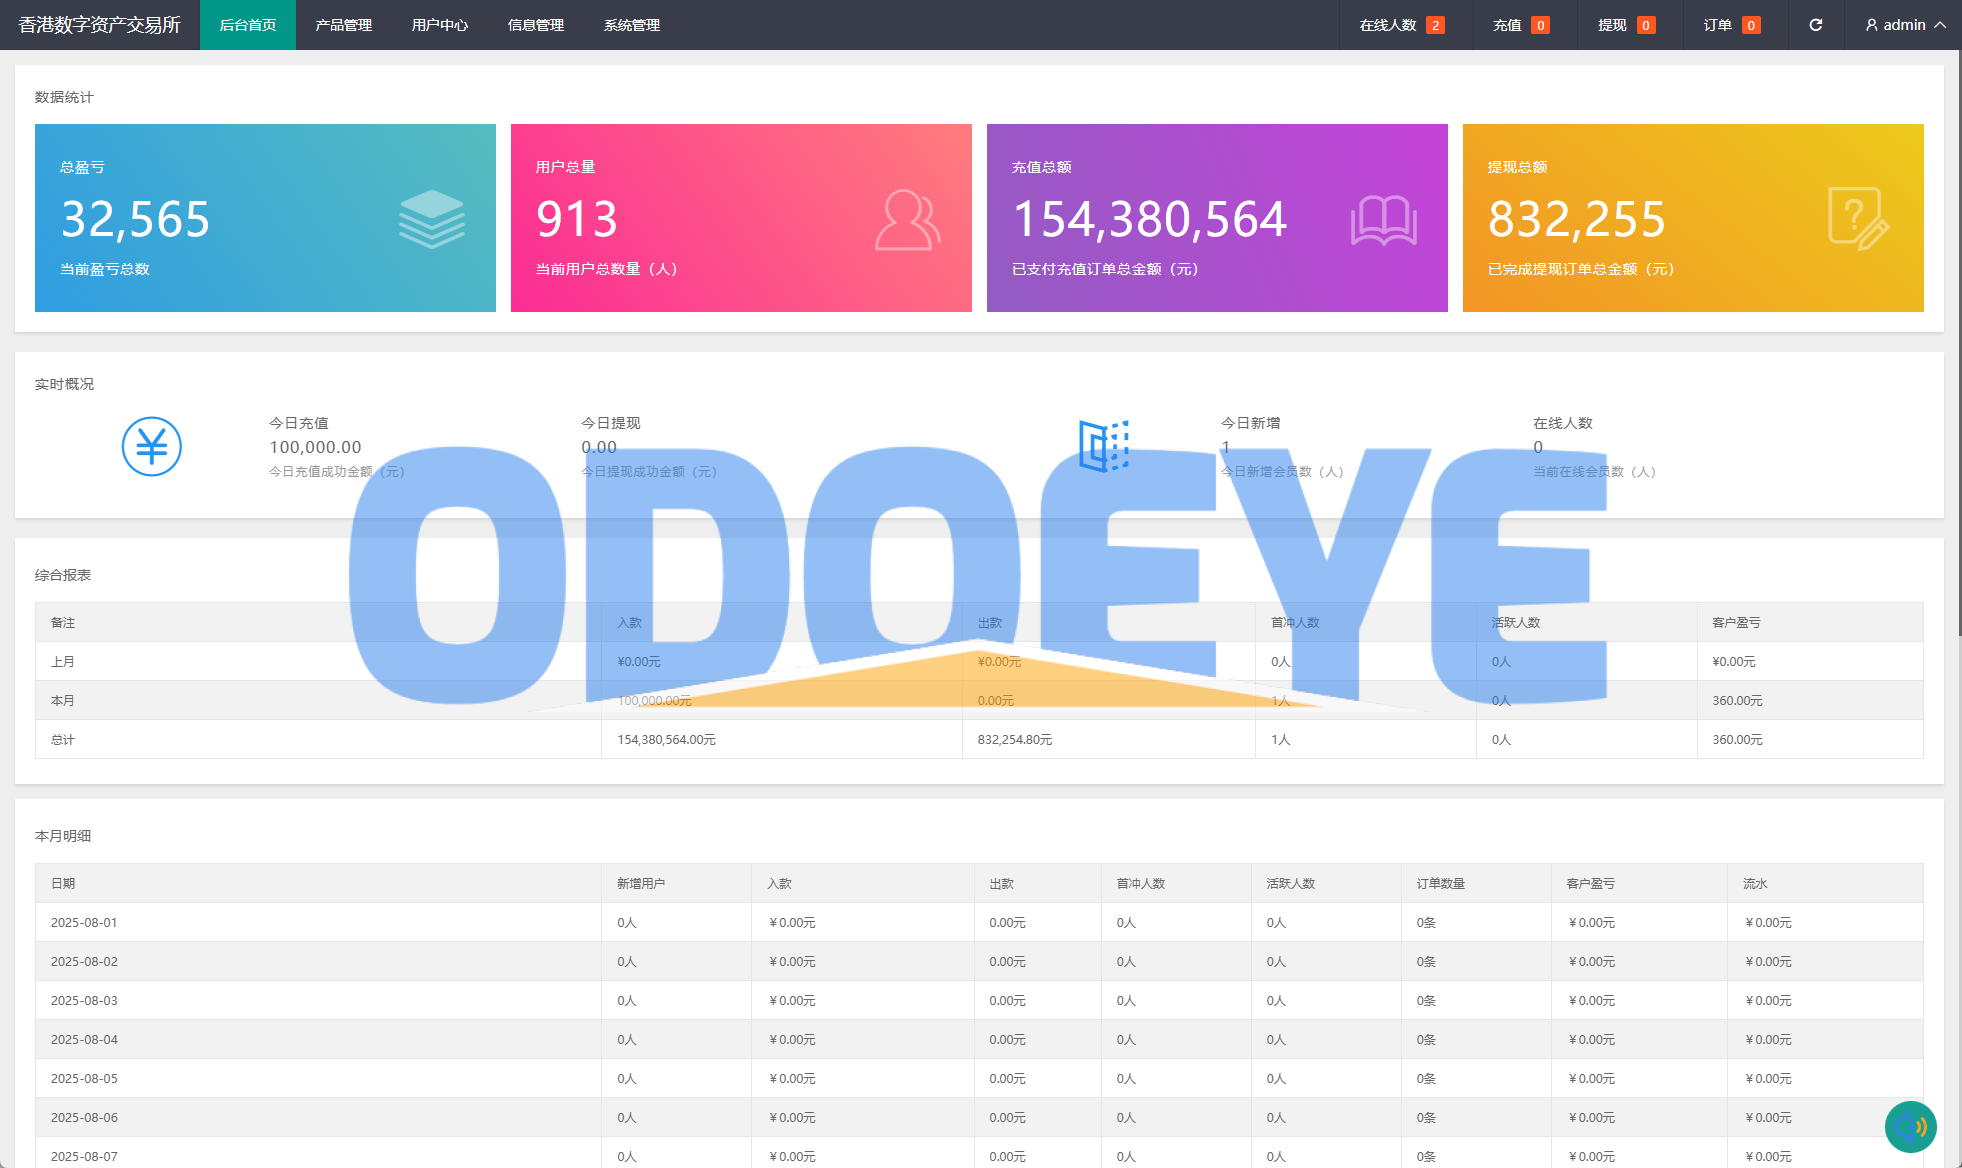This screenshot has height=1168, width=1962.
Task: Click the edit note icon on 提现总额 card
Action: pos(1858,219)
